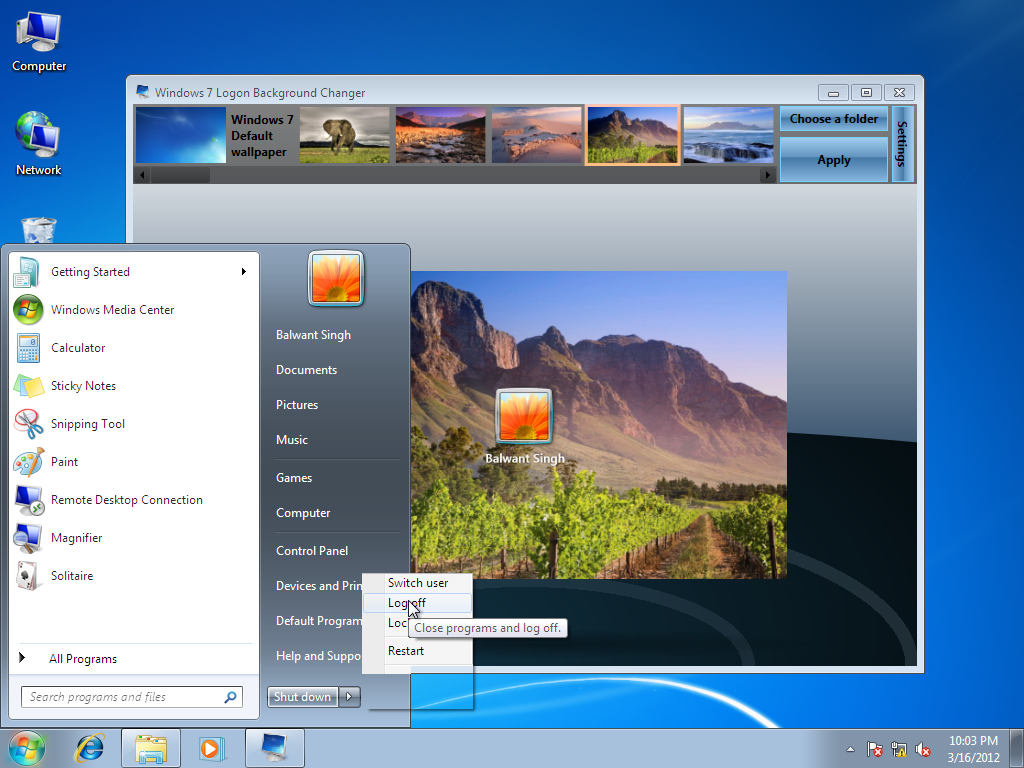1024x768 pixels.
Task: Click the muted volume tray icon
Action: click(x=923, y=750)
